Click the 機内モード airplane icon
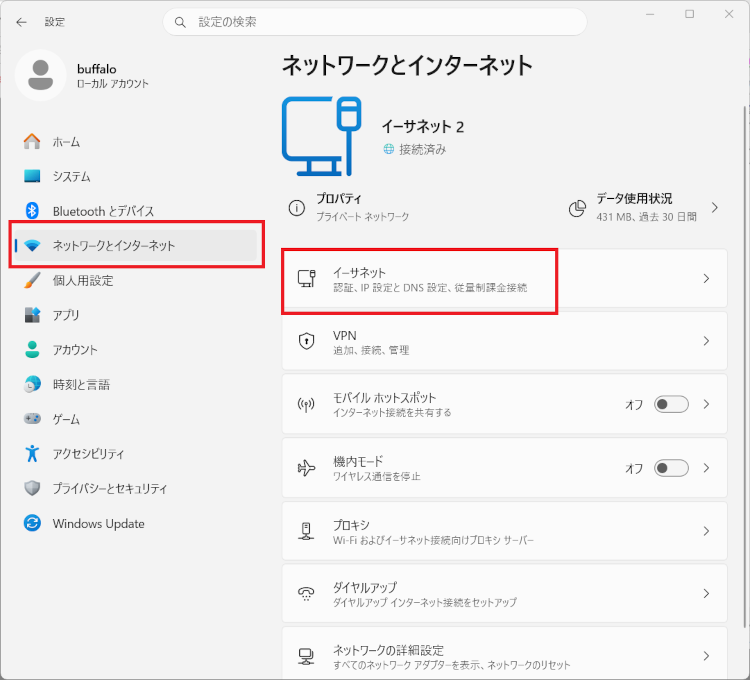Screen dimensions: 750x680 click(306, 468)
